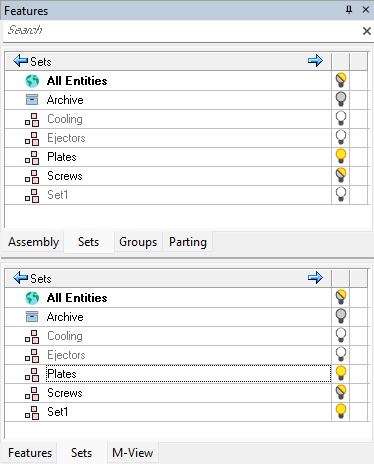Toggle the Archive bulb in the upper panel
The height and width of the screenshot is (464, 374).
coord(341,99)
